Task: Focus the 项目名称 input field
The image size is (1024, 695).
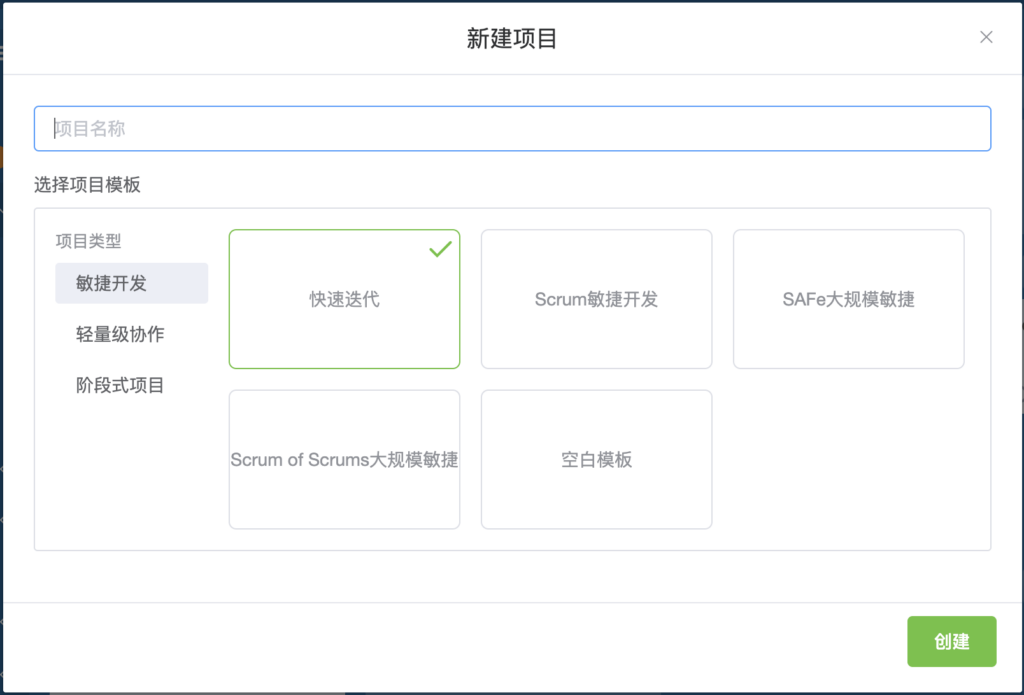Action: tap(512, 129)
